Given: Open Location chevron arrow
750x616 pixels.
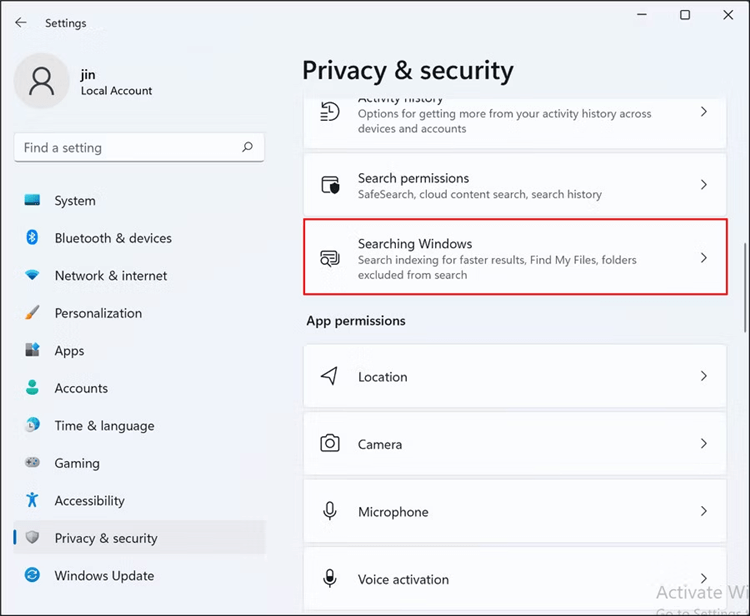Looking at the screenshot, I should tap(704, 376).
